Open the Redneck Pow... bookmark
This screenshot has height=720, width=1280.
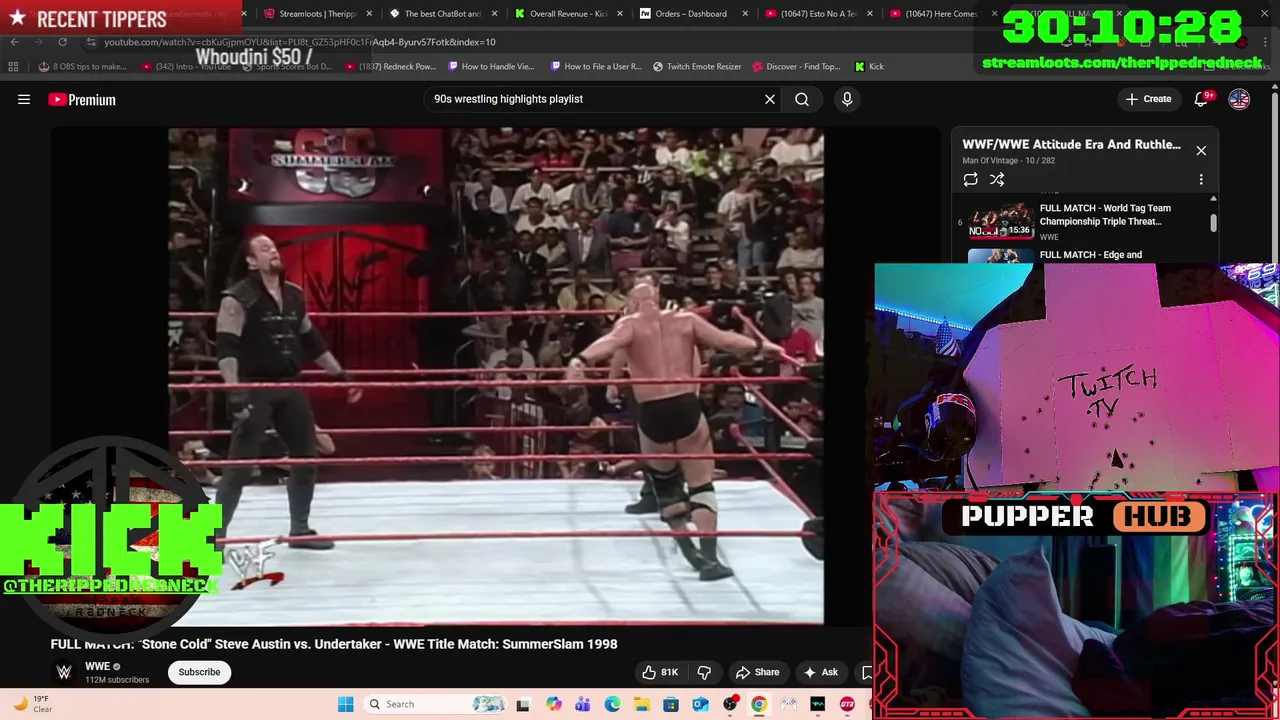[391, 66]
